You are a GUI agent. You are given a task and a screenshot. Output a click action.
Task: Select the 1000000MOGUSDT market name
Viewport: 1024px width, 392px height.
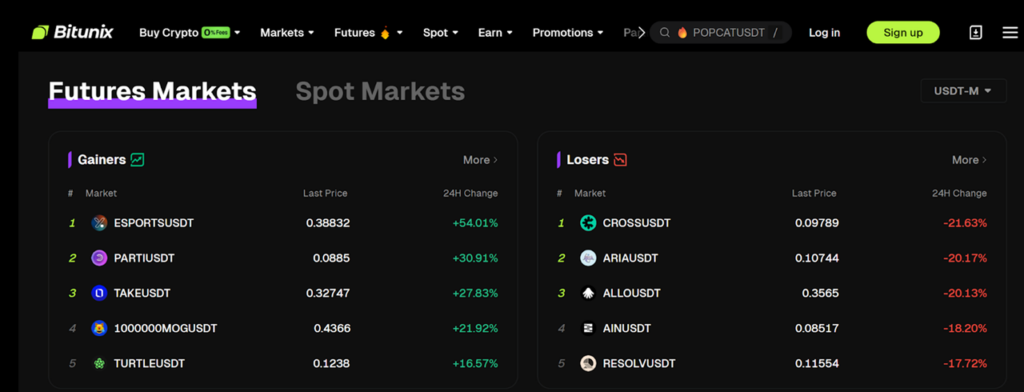[165, 328]
